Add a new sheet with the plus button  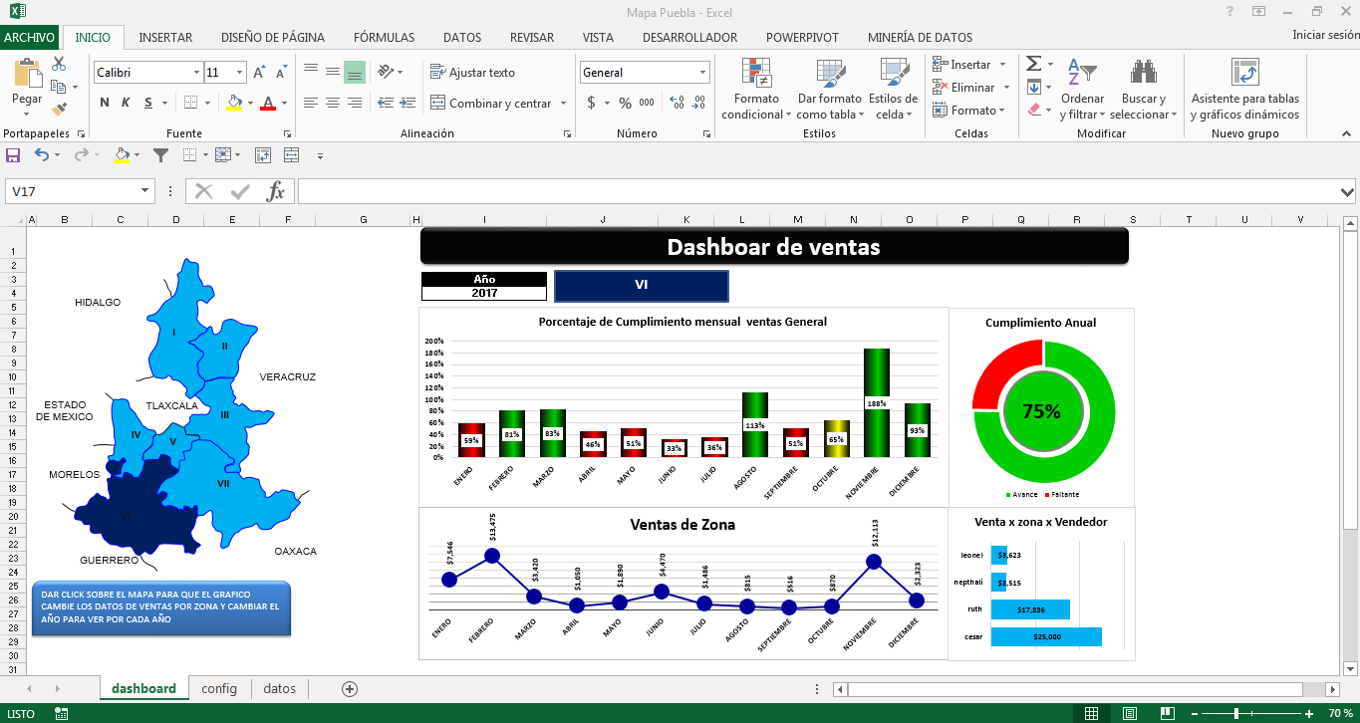click(x=348, y=688)
